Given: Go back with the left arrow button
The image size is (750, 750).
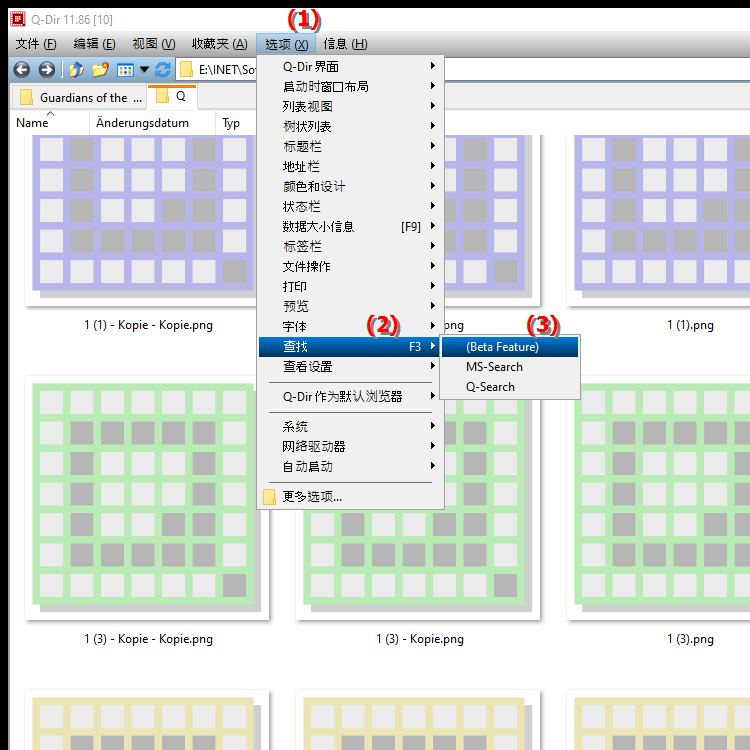Looking at the screenshot, I should coord(22,70).
